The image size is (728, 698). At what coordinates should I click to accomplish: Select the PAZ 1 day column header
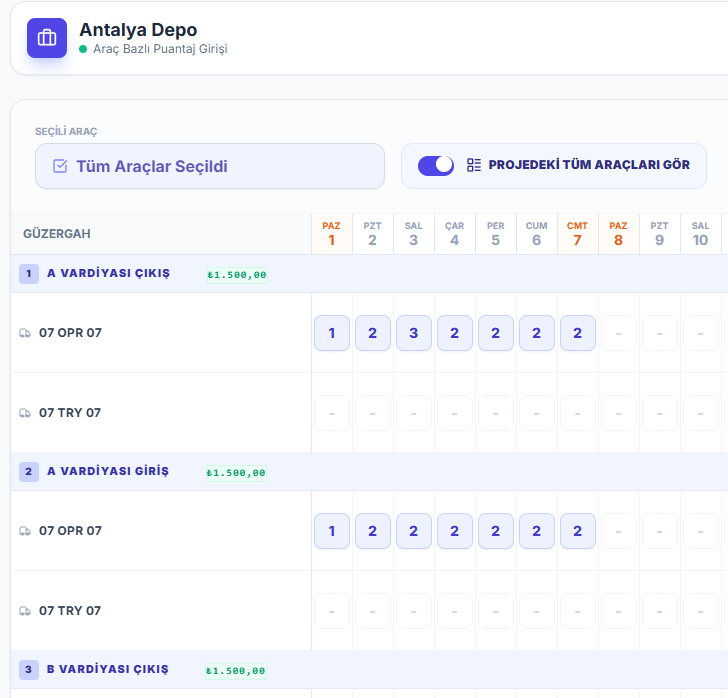tap(332, 234)
